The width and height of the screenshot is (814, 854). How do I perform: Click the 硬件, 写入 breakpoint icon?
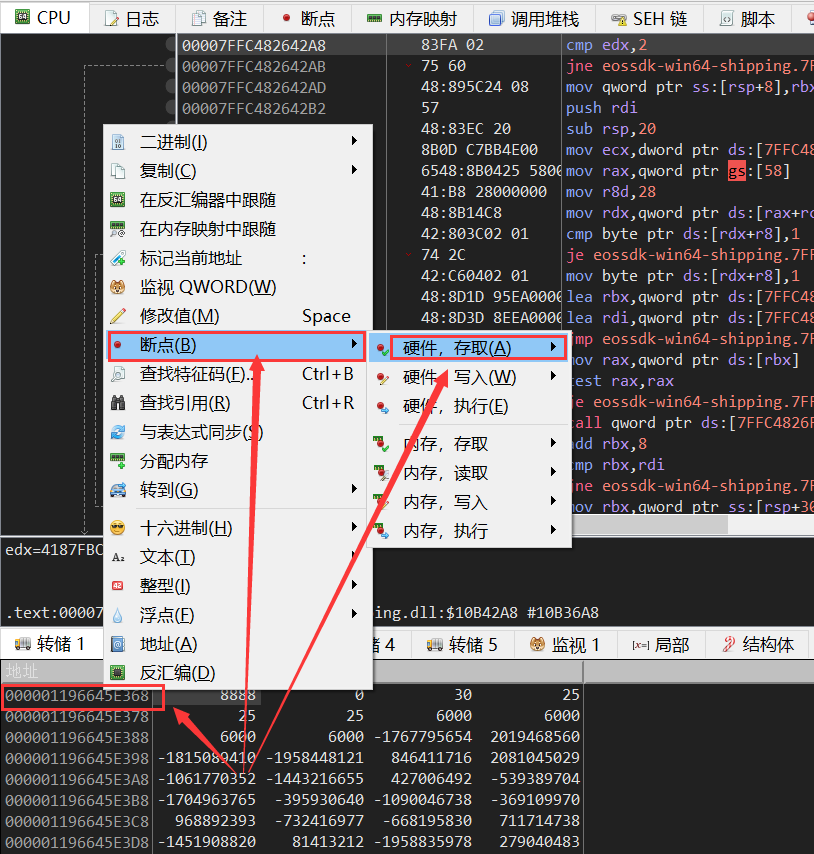click(x=383, y=377)
